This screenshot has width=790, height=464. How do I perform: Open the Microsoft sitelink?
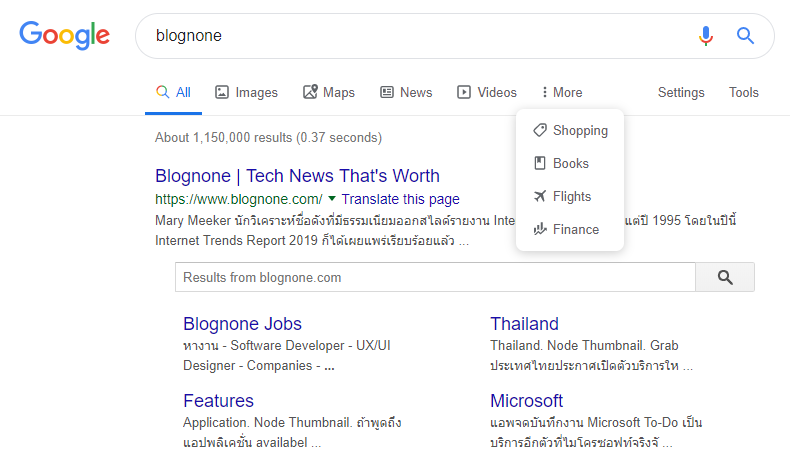coord(526,401)
